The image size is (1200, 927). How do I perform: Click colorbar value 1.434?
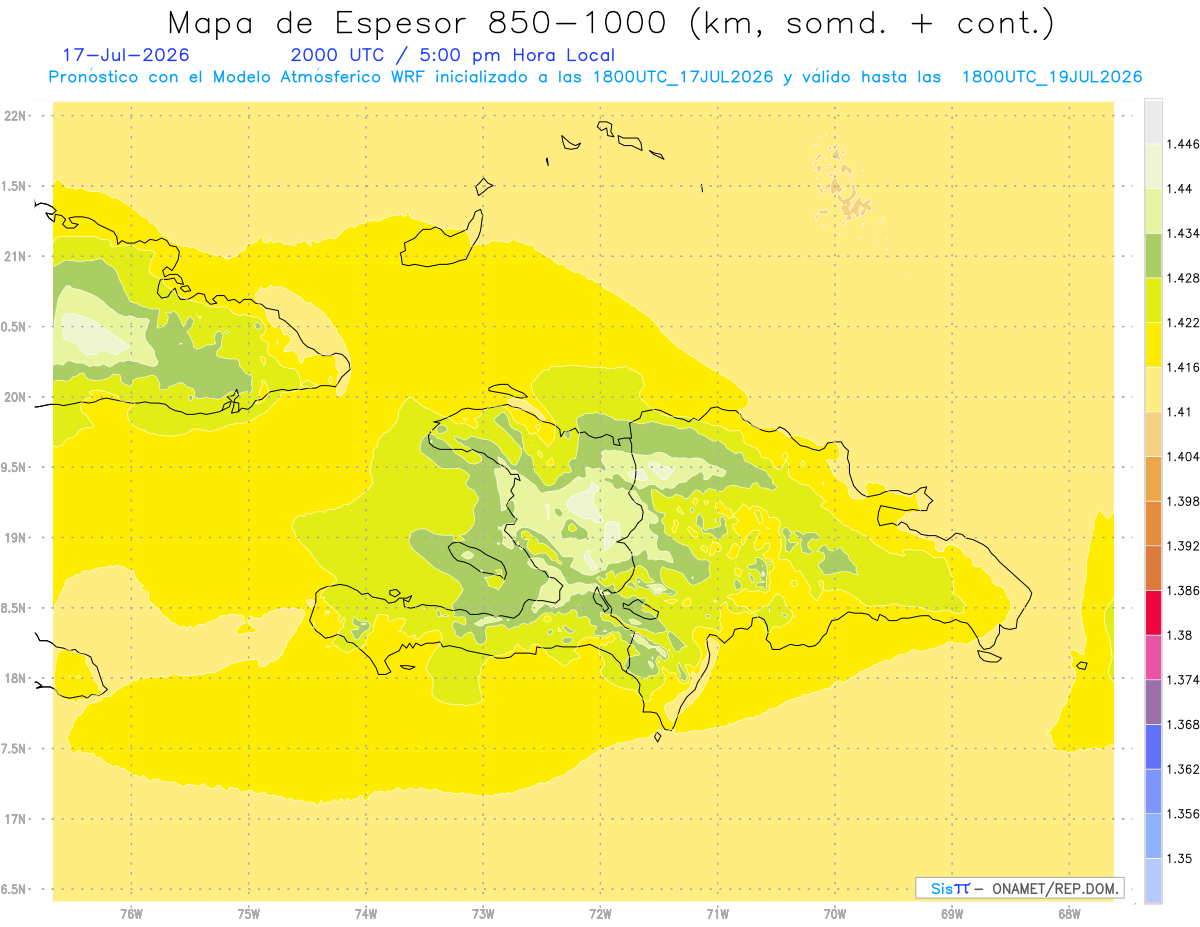click(1183, 233)
